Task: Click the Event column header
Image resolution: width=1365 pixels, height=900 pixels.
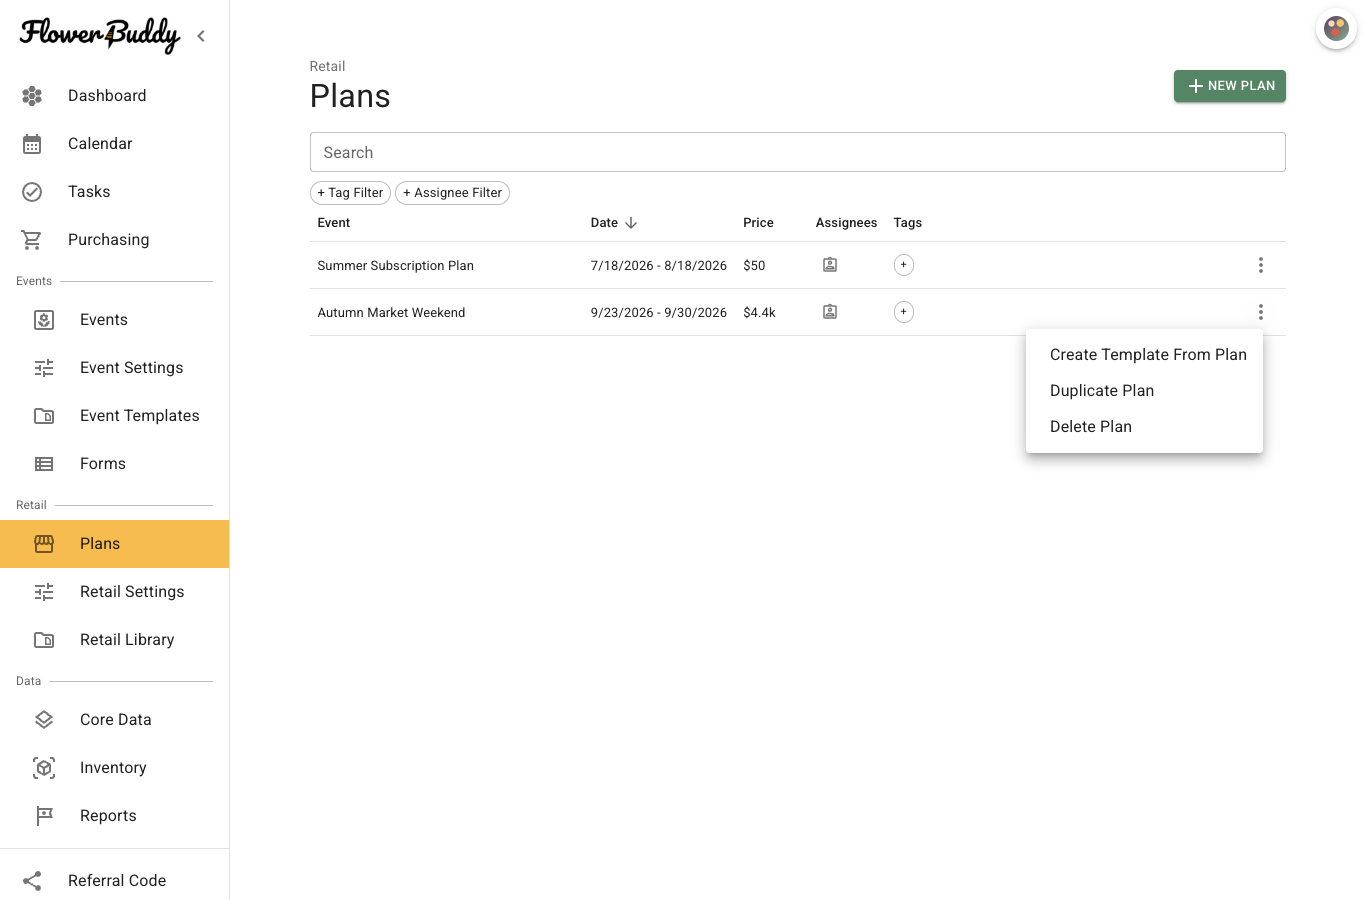Action: click(x=334, y=223)
